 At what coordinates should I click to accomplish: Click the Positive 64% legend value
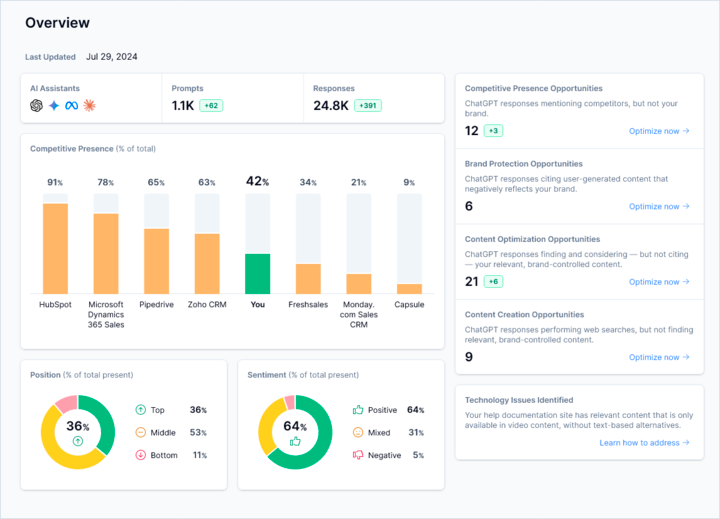click(x=416, y=410)
